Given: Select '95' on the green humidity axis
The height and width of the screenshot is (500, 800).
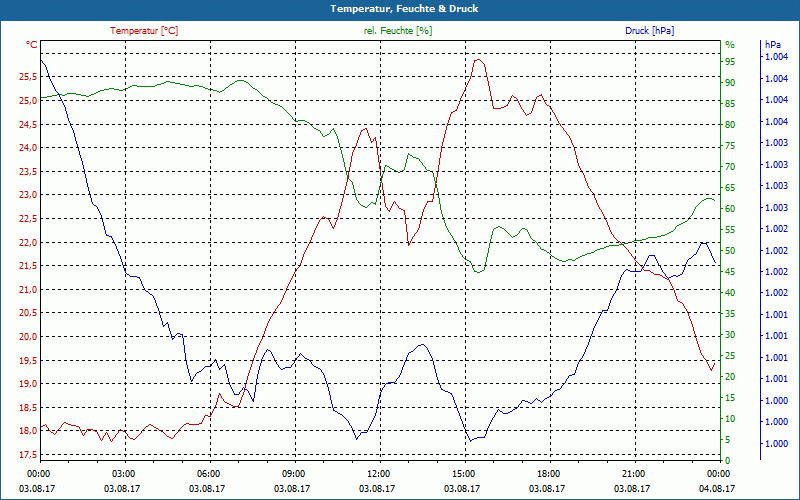Looking at the screenshot, I should click(730, 62).
